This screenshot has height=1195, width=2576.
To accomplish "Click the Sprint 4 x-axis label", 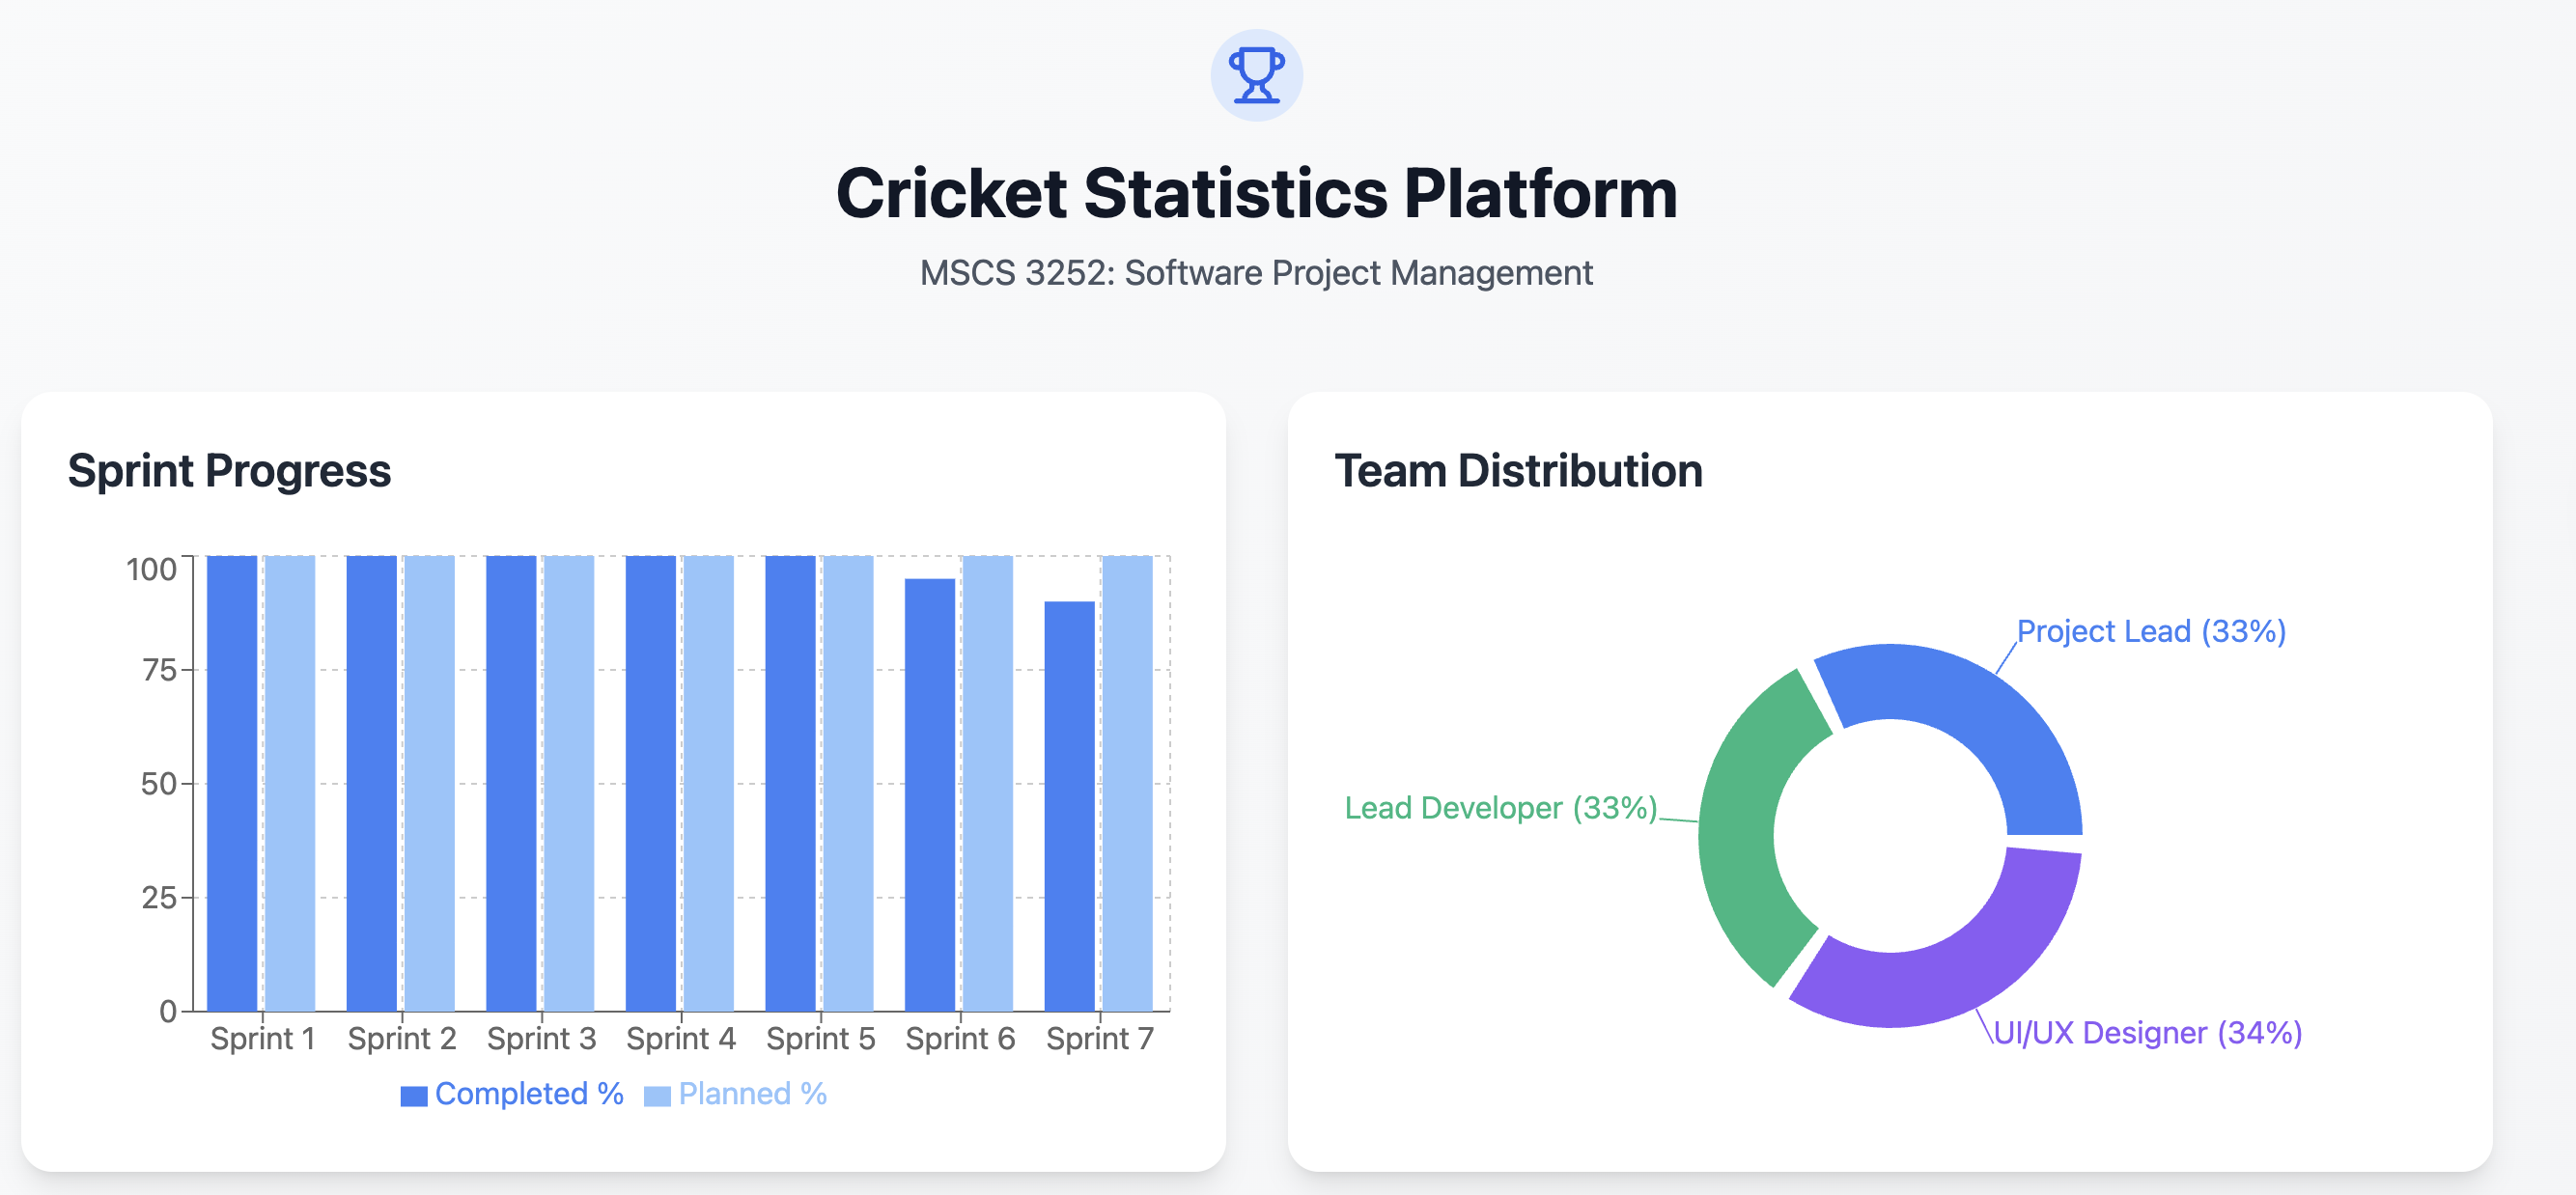I will point(681,1039).
